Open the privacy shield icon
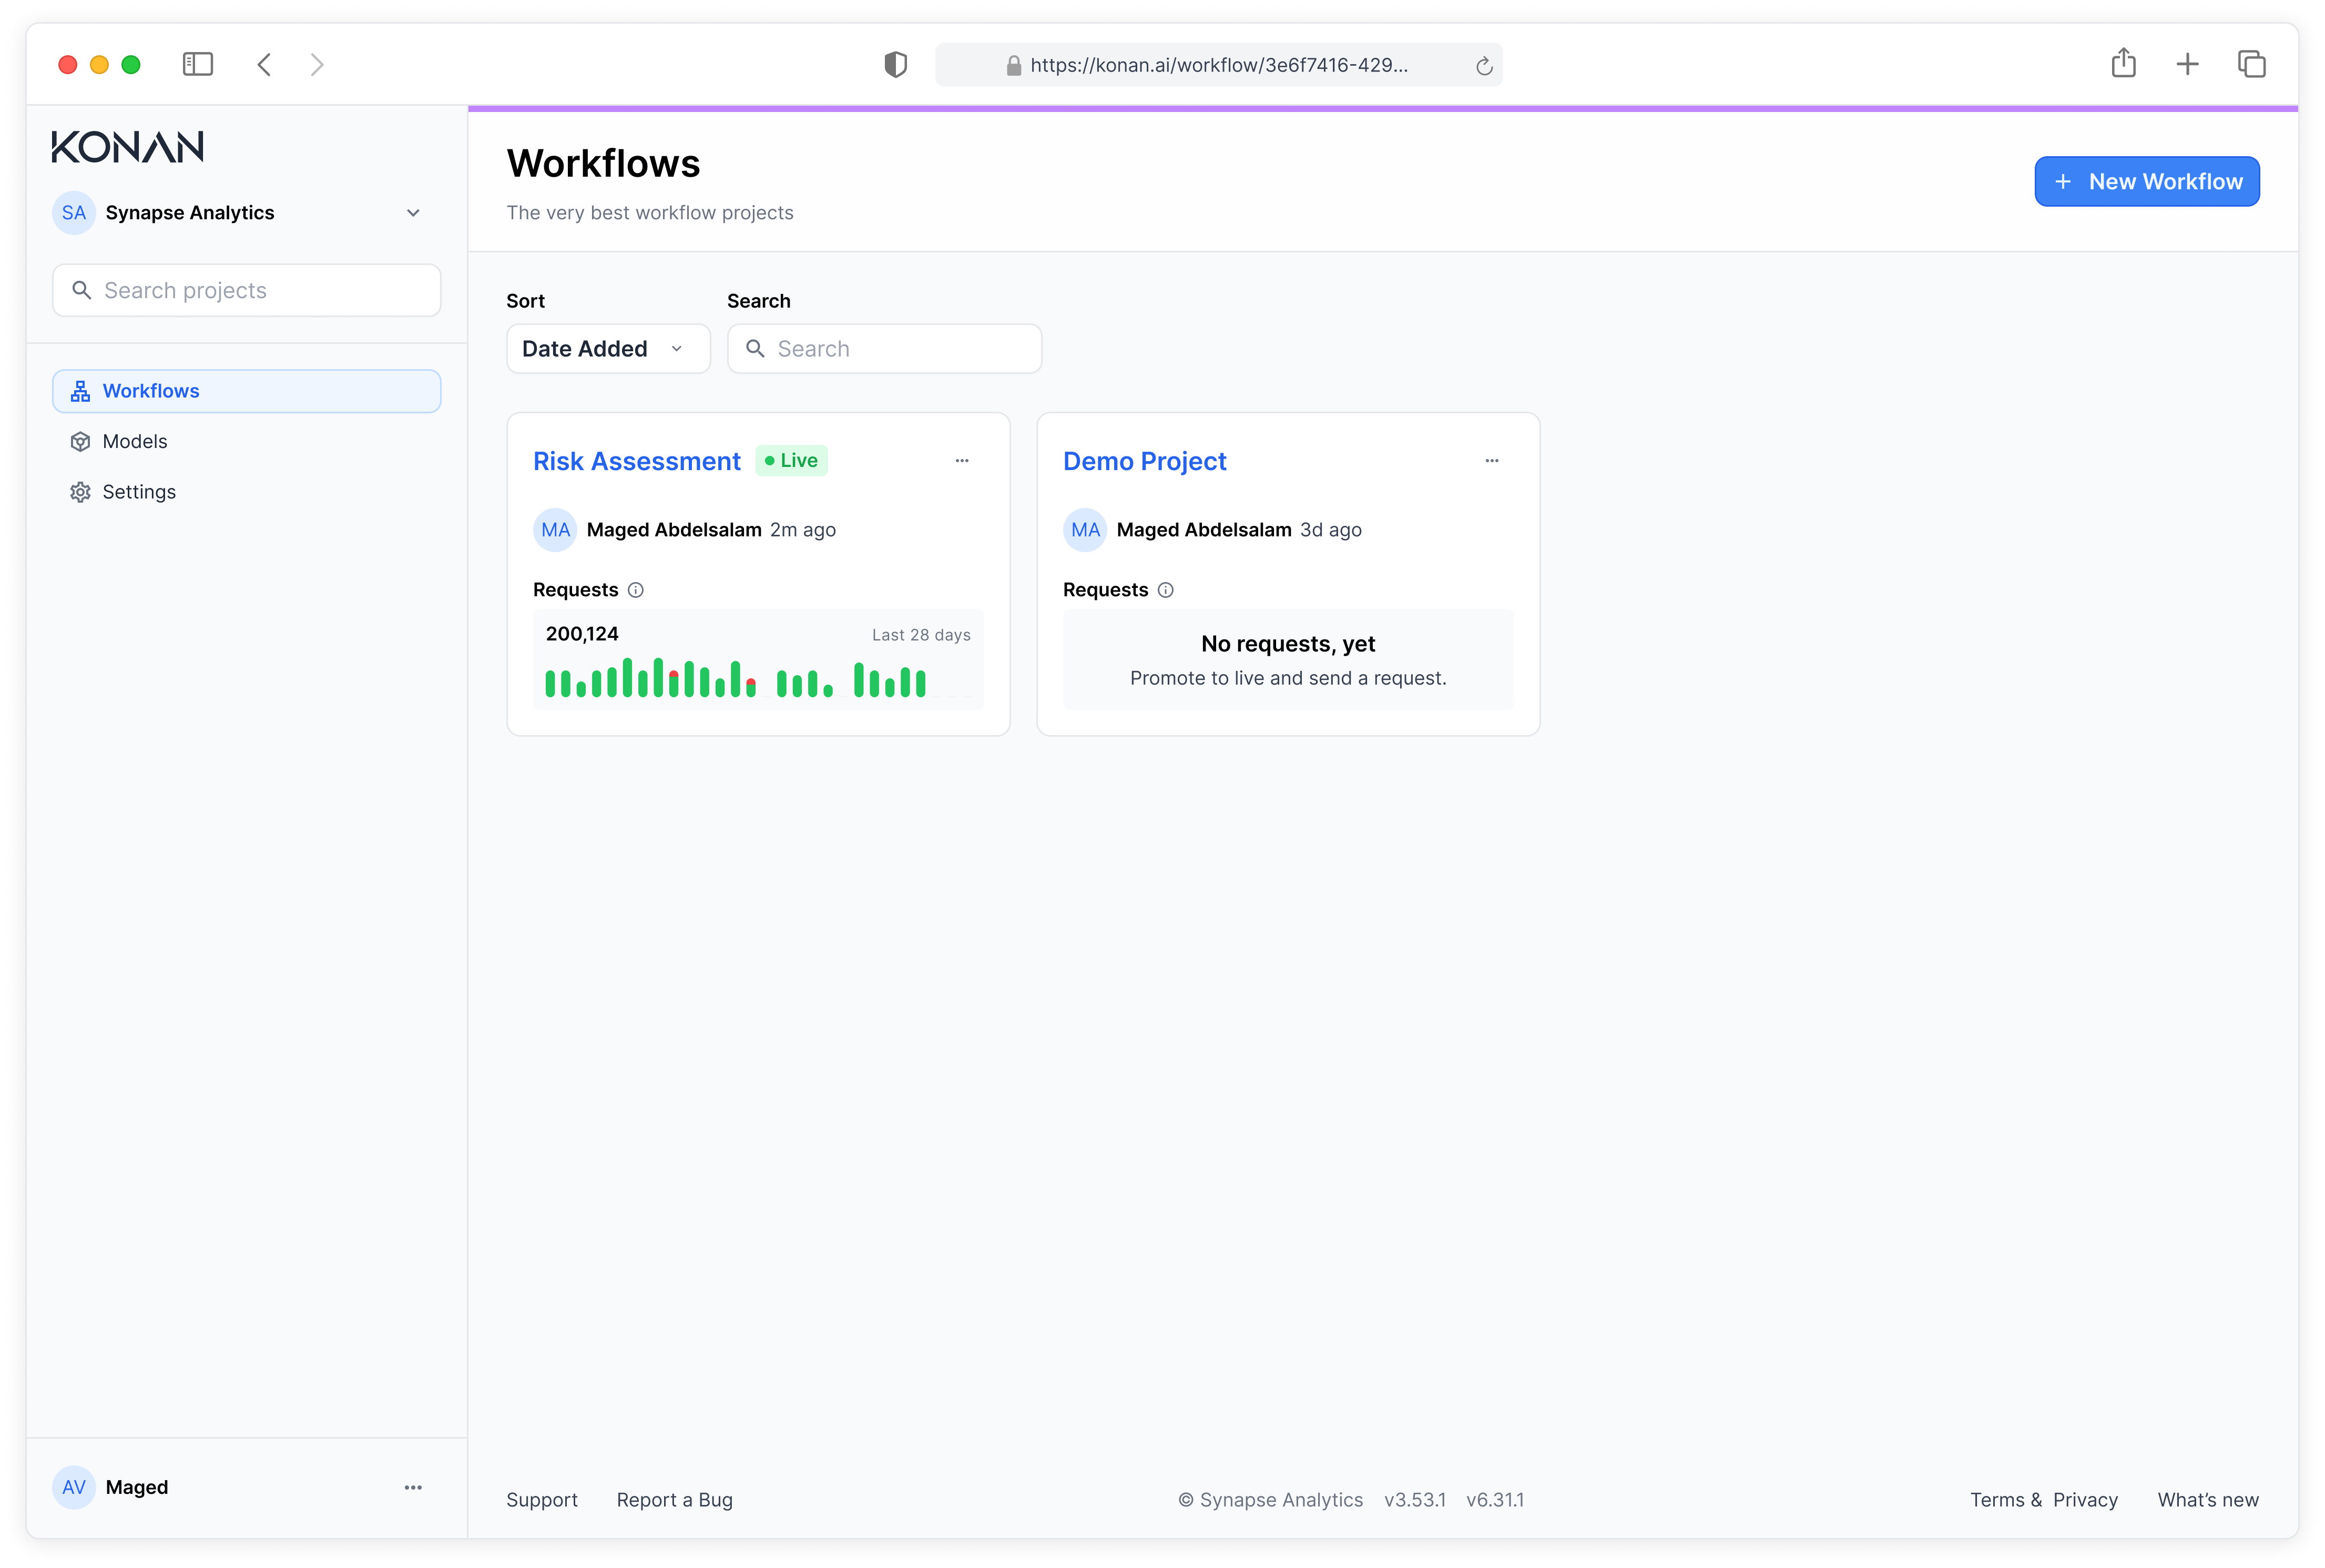2325x1568 pixels. click(x=895, y=64)
